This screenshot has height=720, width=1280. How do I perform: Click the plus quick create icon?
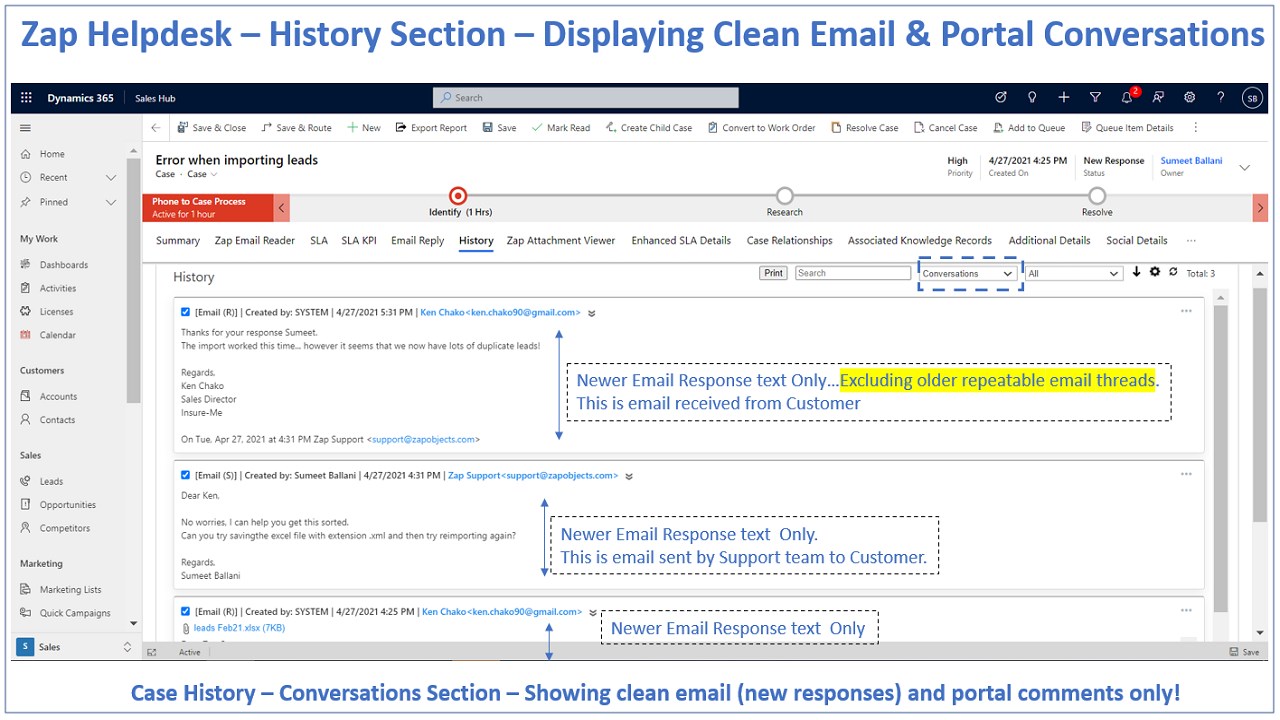(x=1064, y=98)
